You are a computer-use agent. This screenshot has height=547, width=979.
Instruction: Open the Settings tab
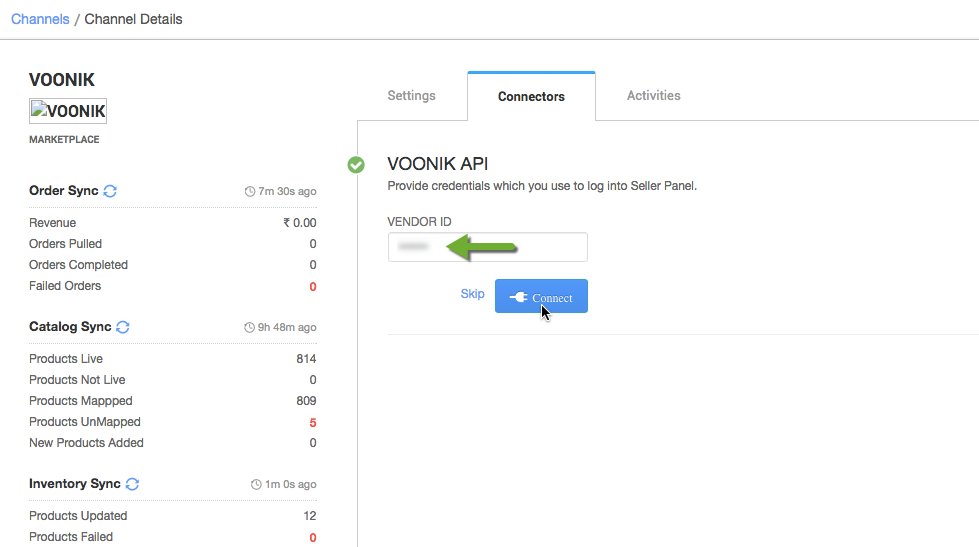coord(411,96)
